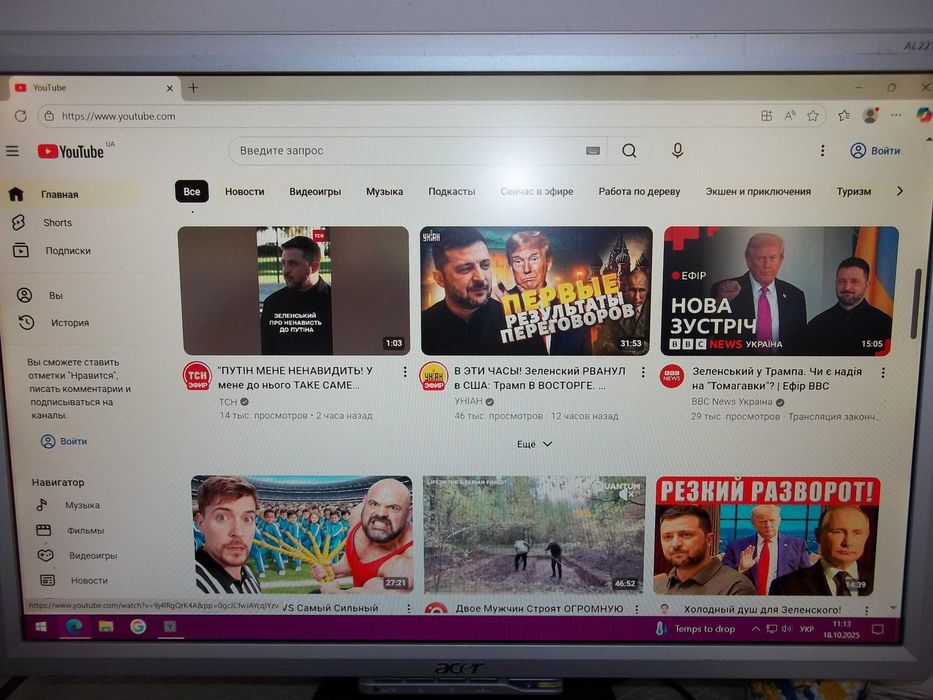
Task: Open Нова зустріч BBC News thumbnail
Action: coord(780,291)
